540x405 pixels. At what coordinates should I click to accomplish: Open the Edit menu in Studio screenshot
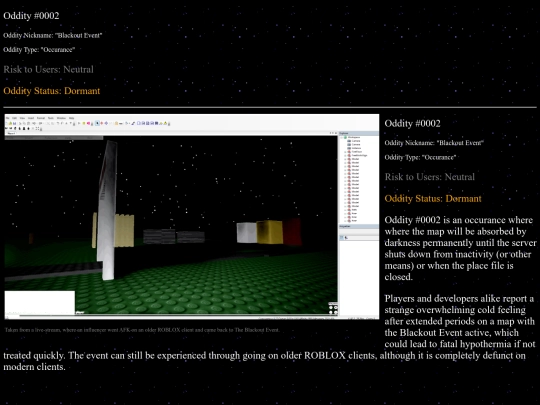coord(14,118)
